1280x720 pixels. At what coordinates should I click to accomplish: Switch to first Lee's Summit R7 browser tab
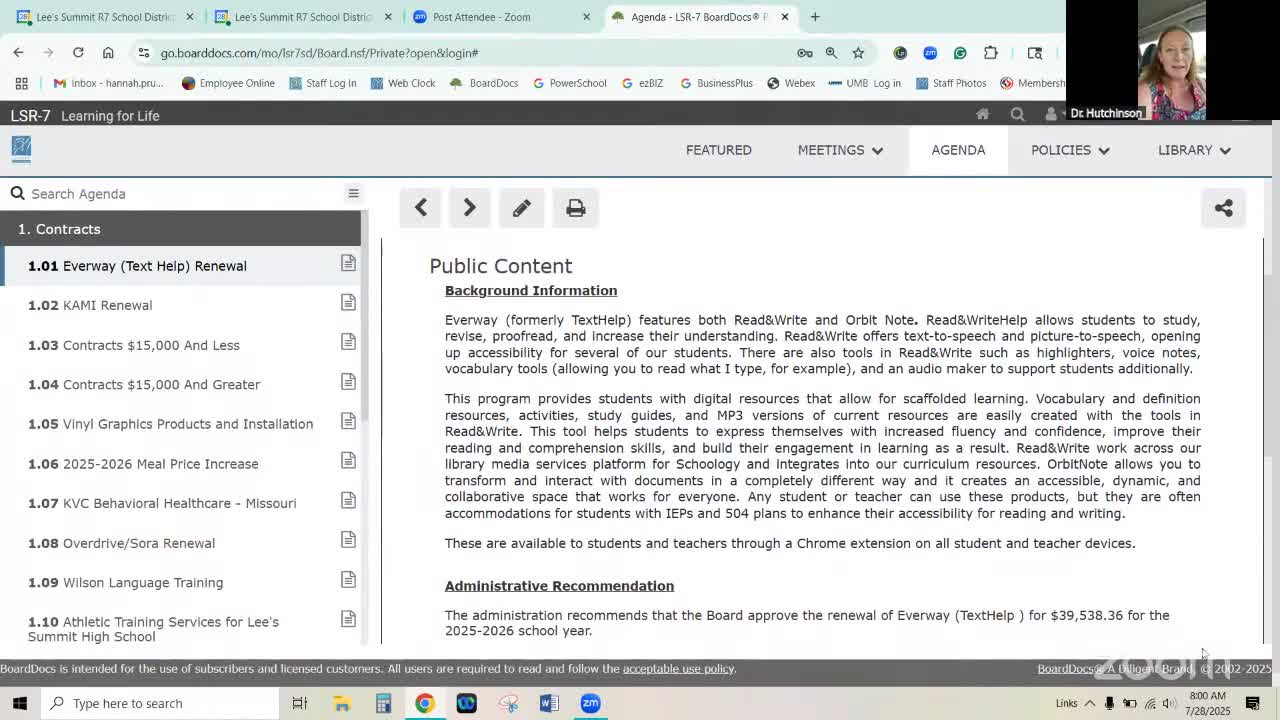coord(104,17)
